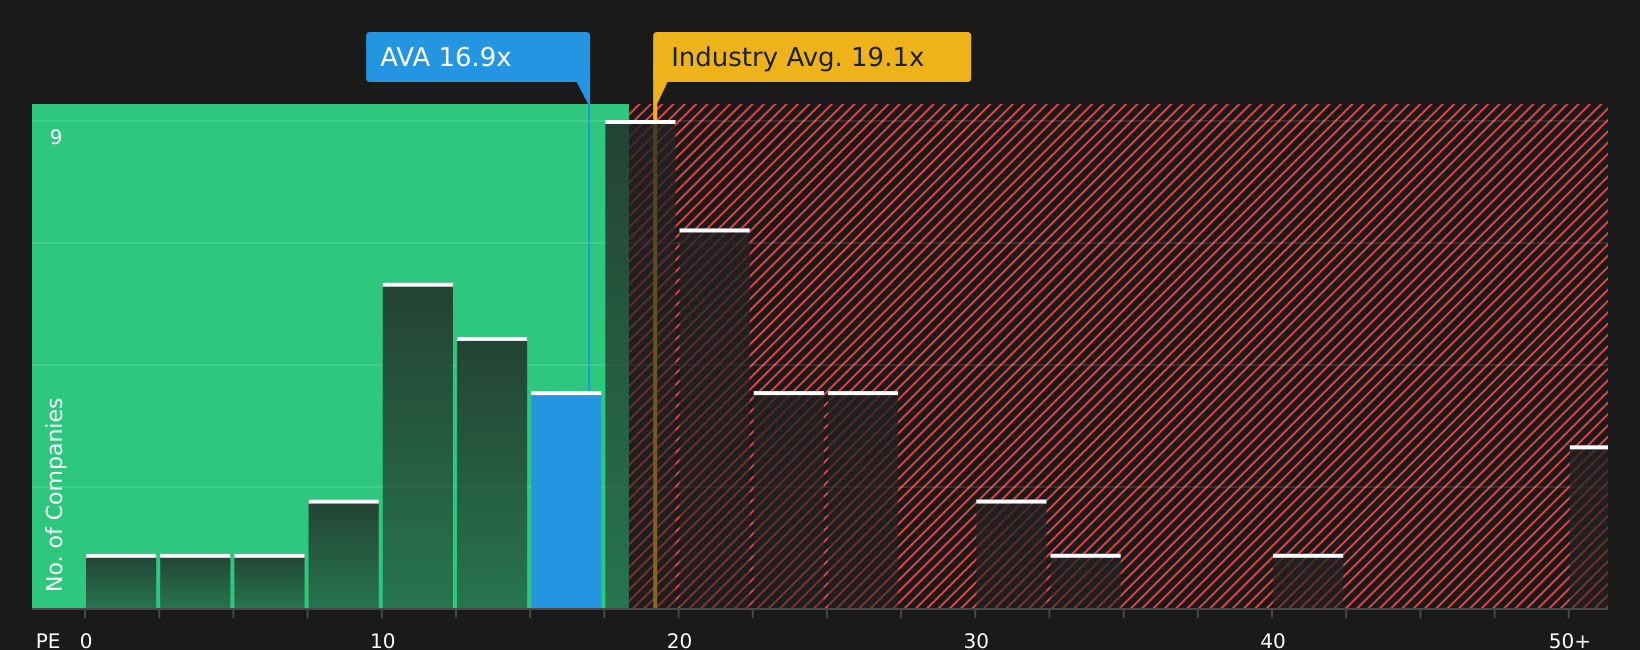Click the Industry Avg. 19.1x label

click(x=812, y=57)
